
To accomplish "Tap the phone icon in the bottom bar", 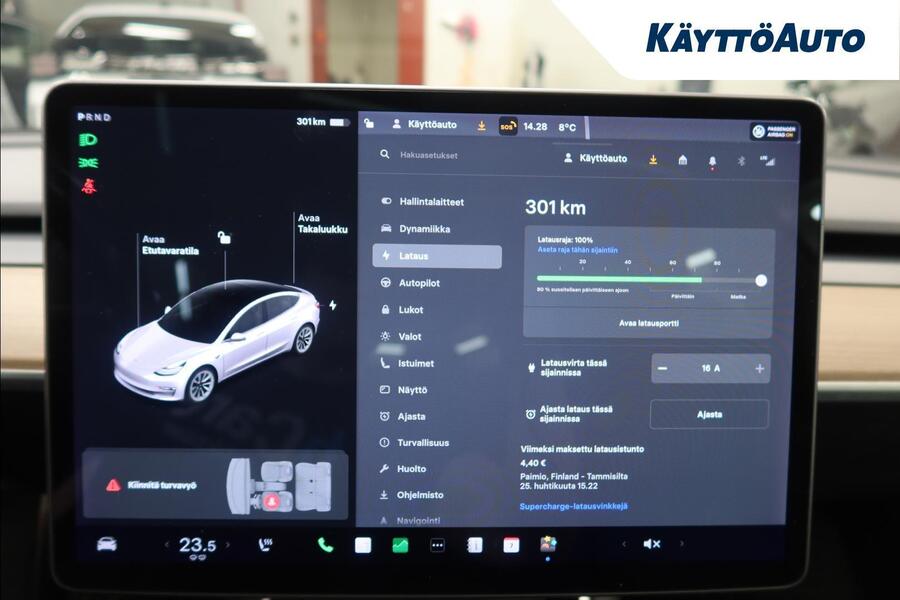I will point(322,545).
